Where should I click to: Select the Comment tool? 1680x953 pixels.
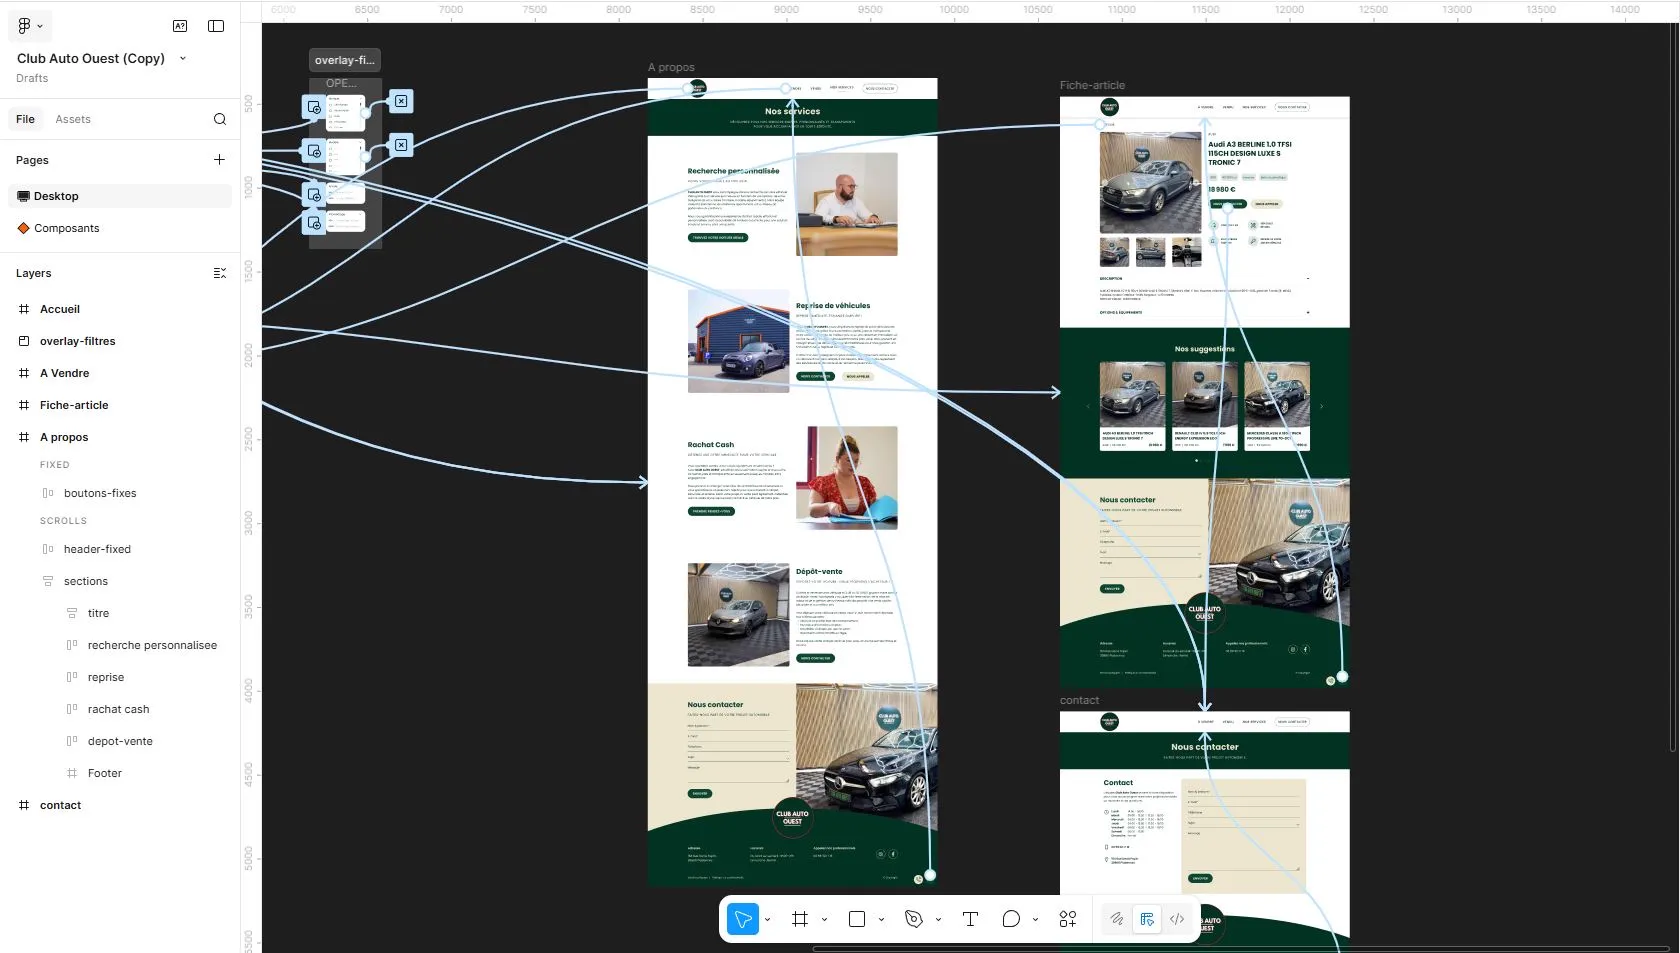point(1011,919)
